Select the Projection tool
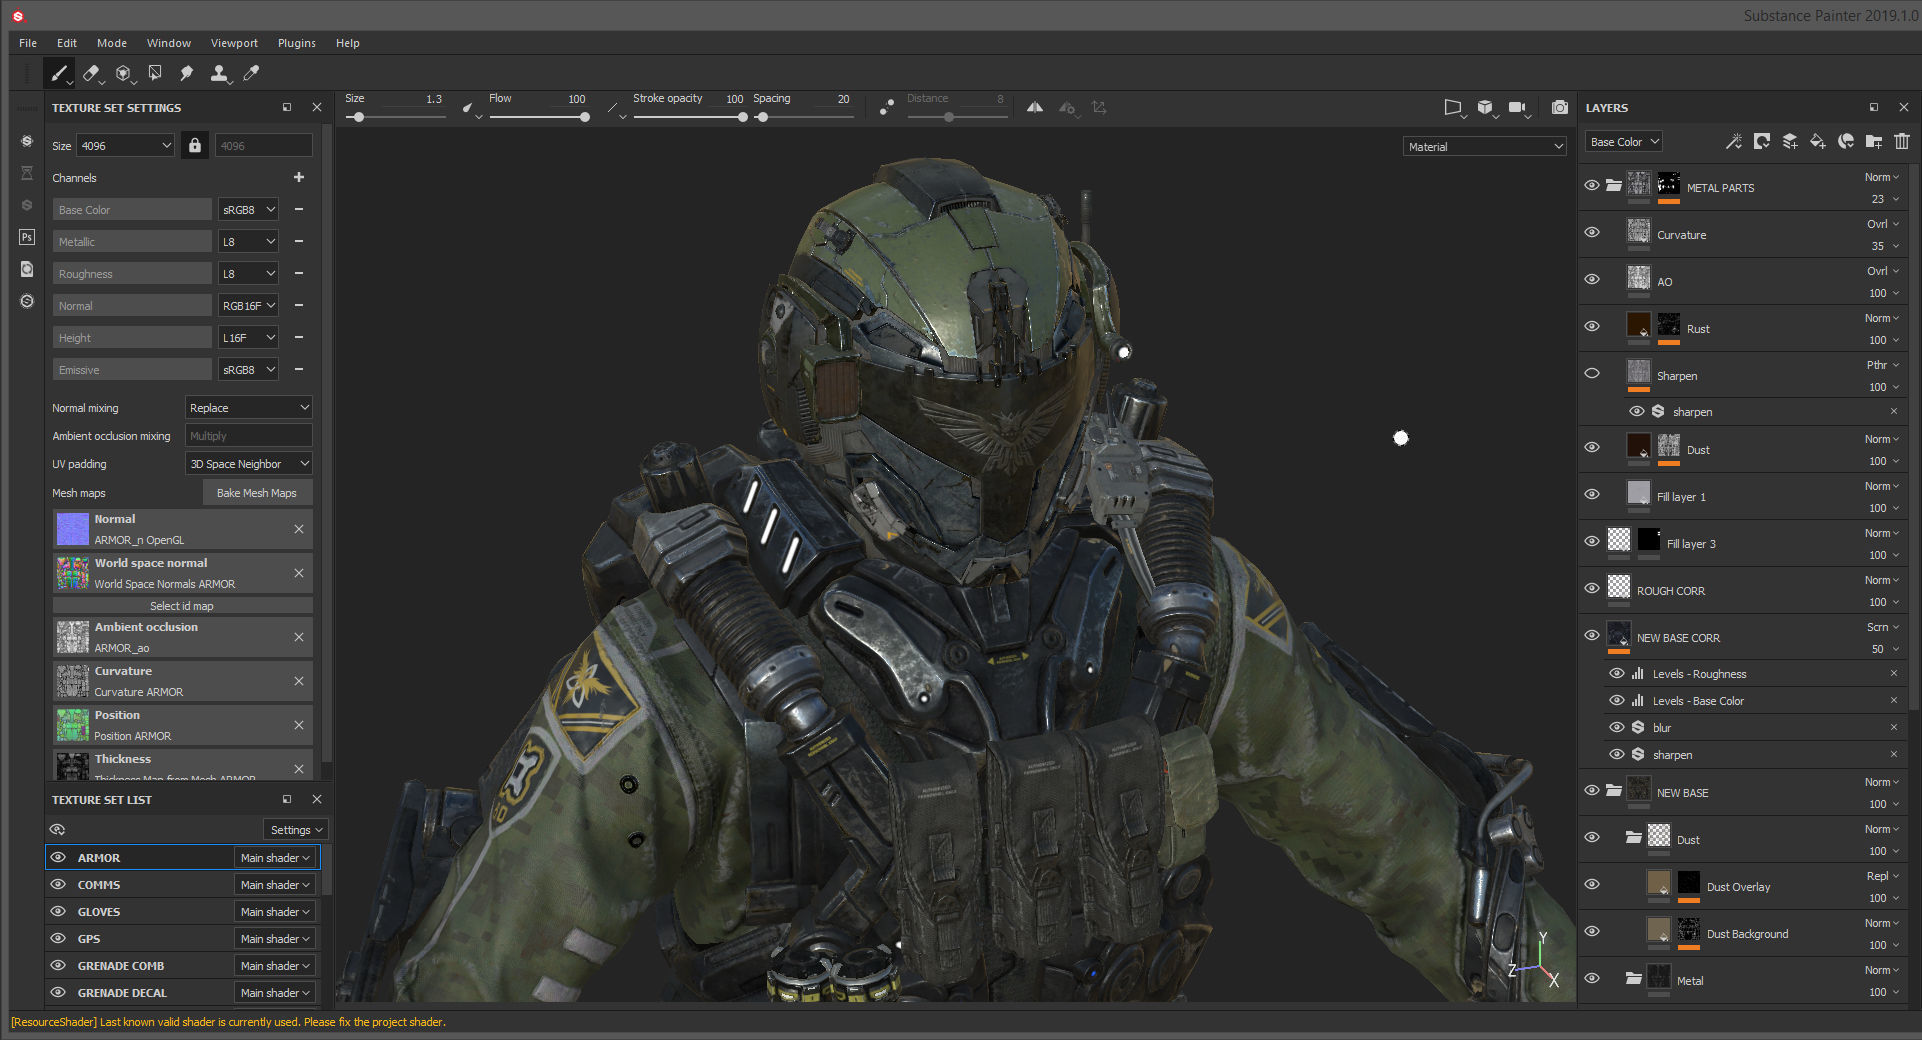 click(123, 73)
